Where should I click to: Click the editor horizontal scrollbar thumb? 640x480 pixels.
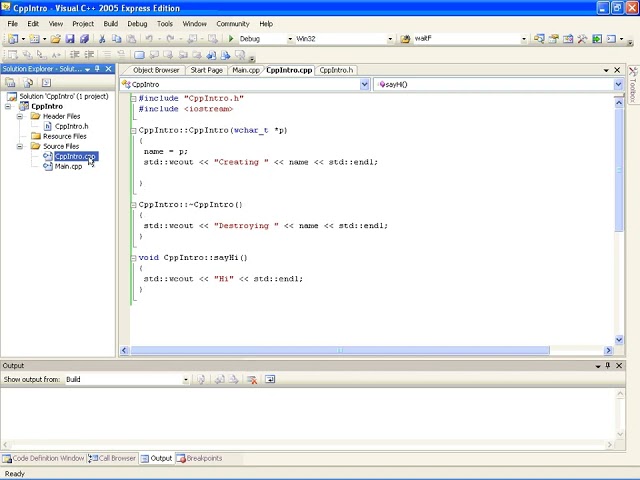click(340, 350)
